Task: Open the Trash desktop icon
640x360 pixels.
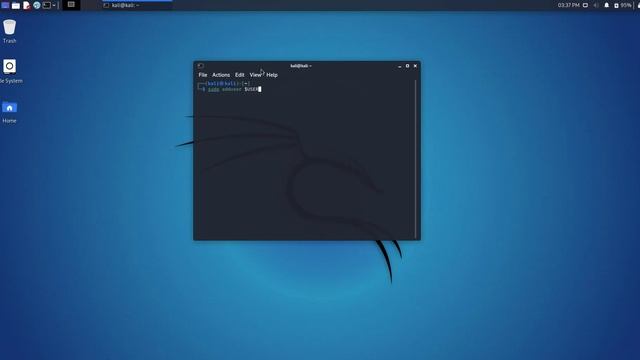Action: pos(9,31)
